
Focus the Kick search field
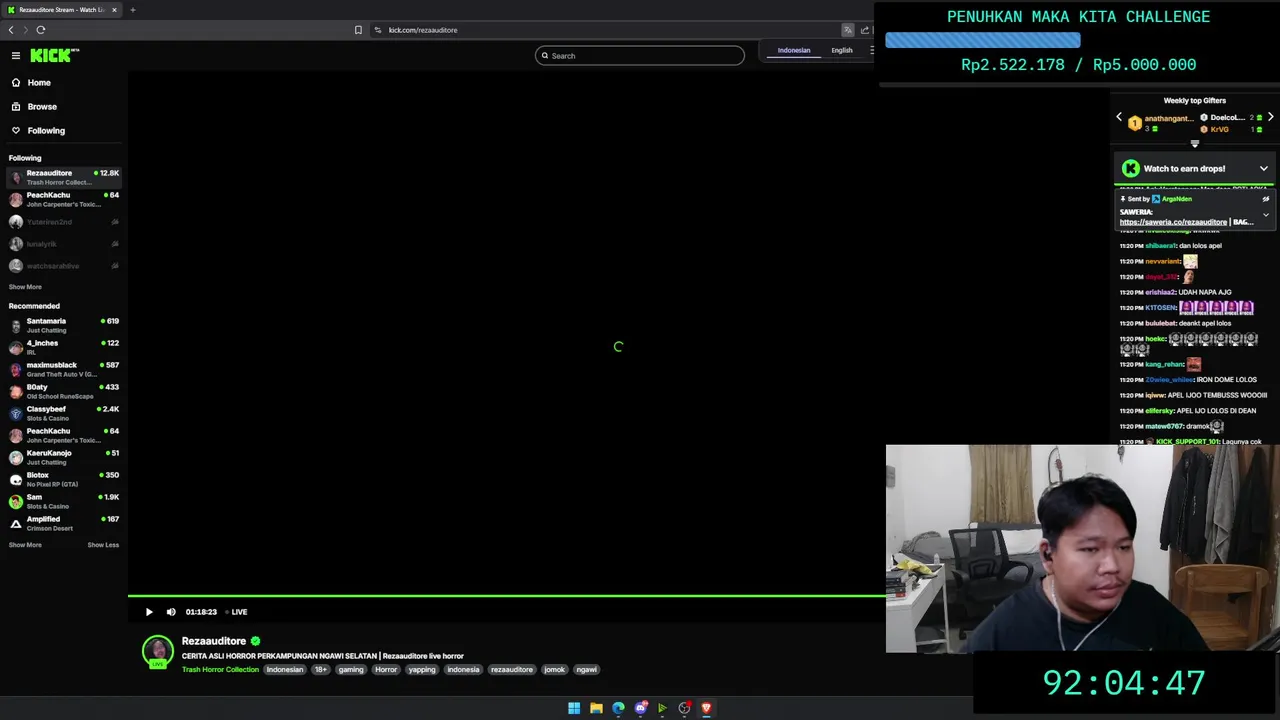[640, 56]
